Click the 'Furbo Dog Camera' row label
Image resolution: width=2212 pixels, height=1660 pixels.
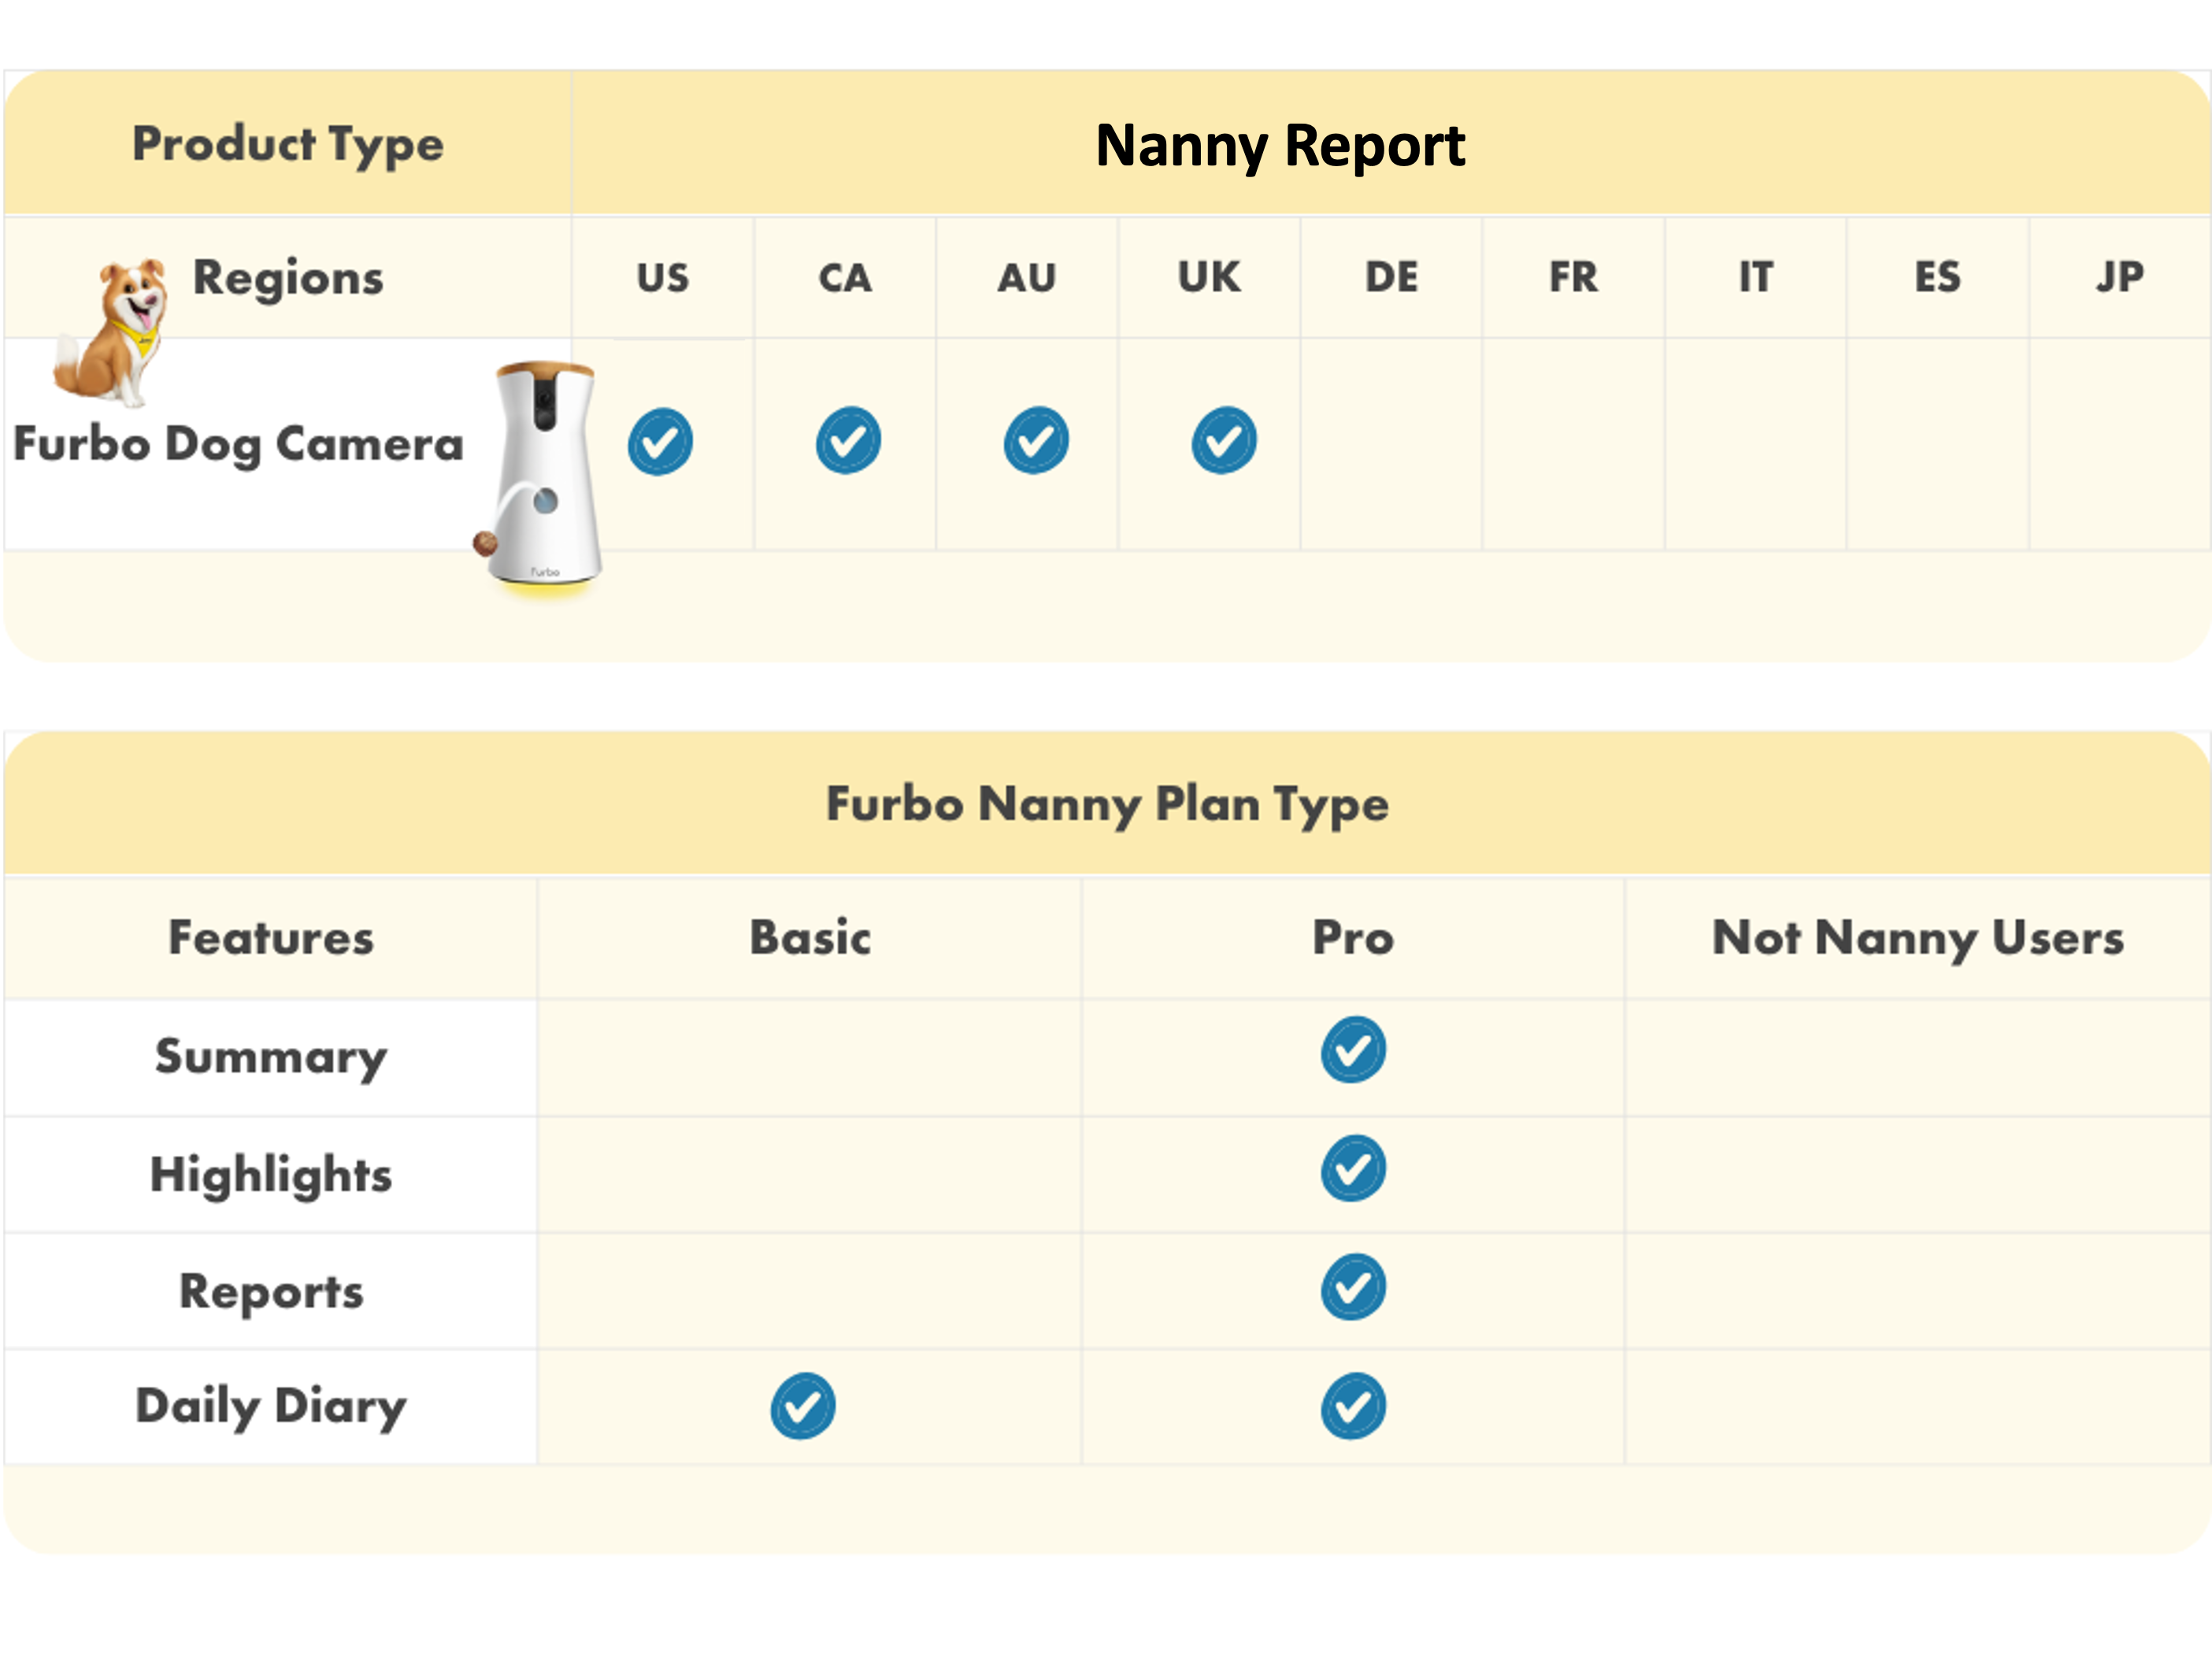pyautogui.click(x=238, y=445)
